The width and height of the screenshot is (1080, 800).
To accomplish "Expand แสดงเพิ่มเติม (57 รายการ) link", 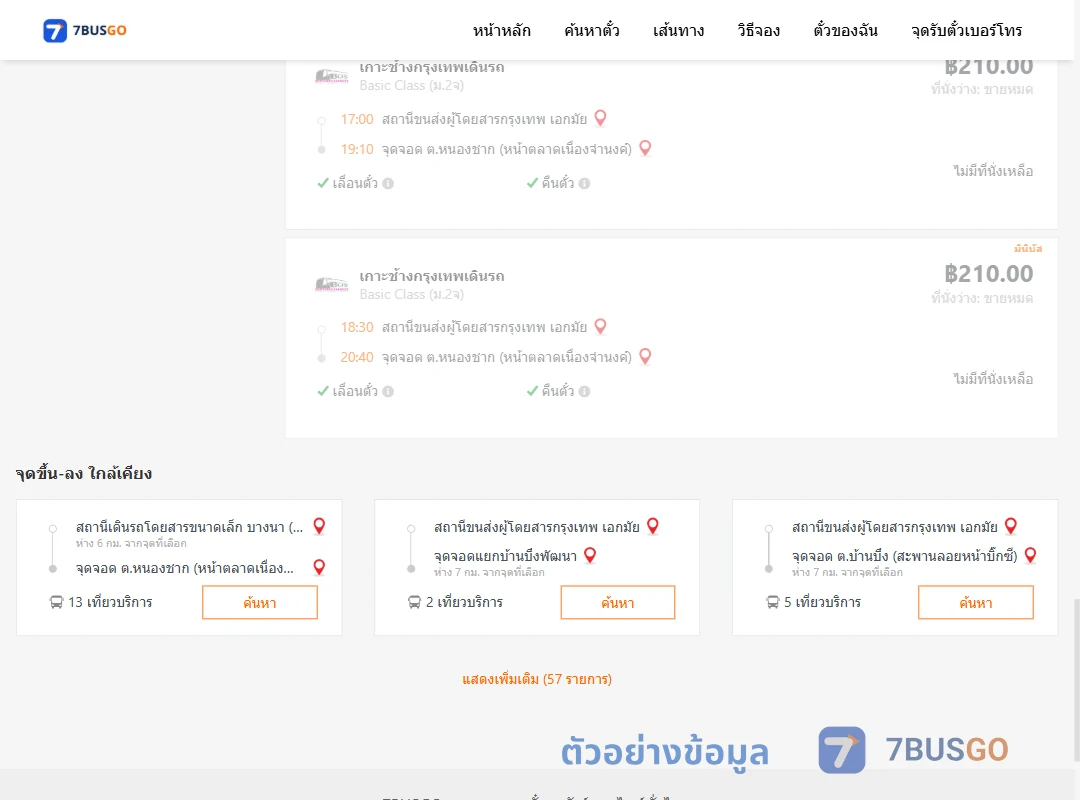I will coord(537,679).
